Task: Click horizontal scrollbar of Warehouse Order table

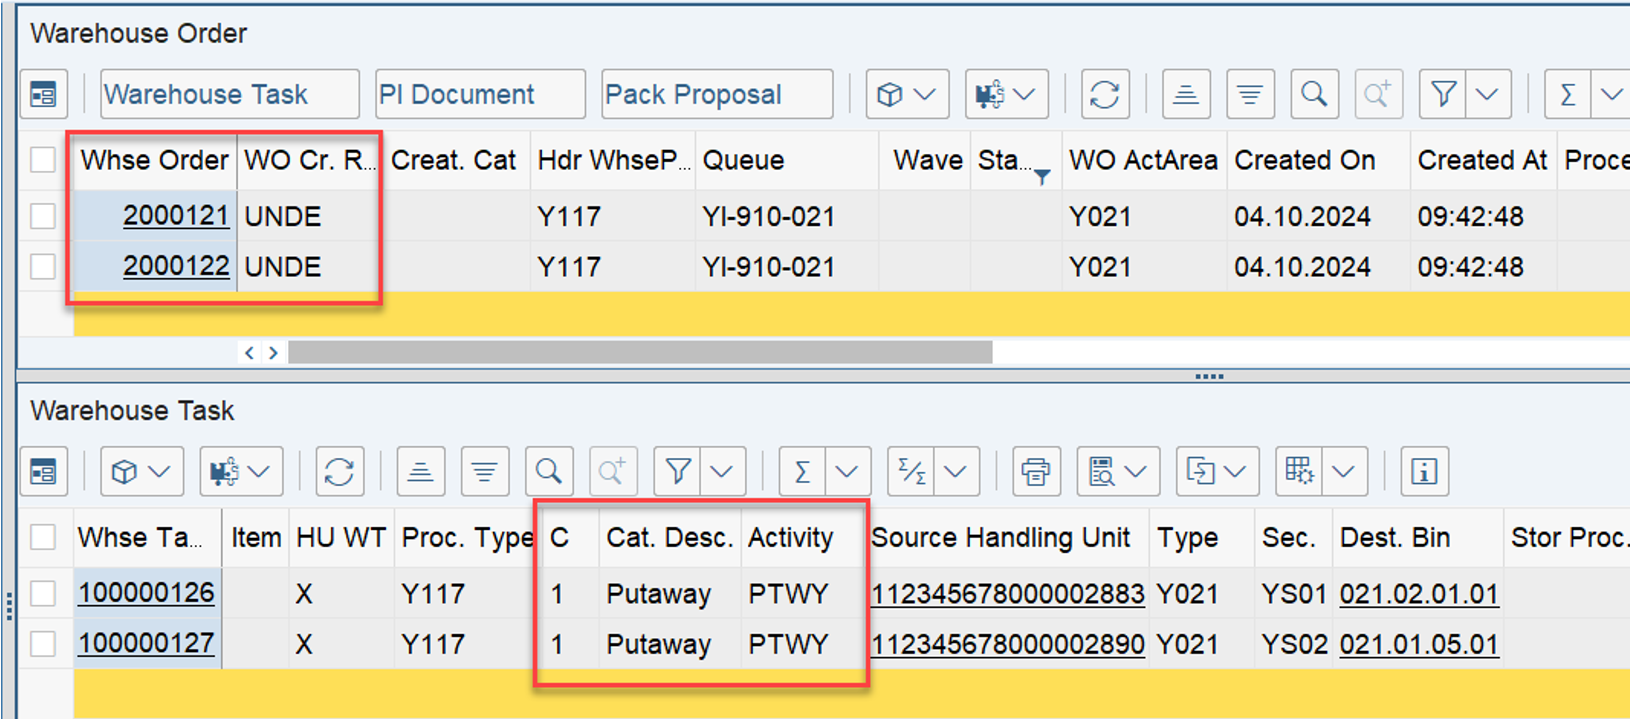Action: click(x=640, y=352)
